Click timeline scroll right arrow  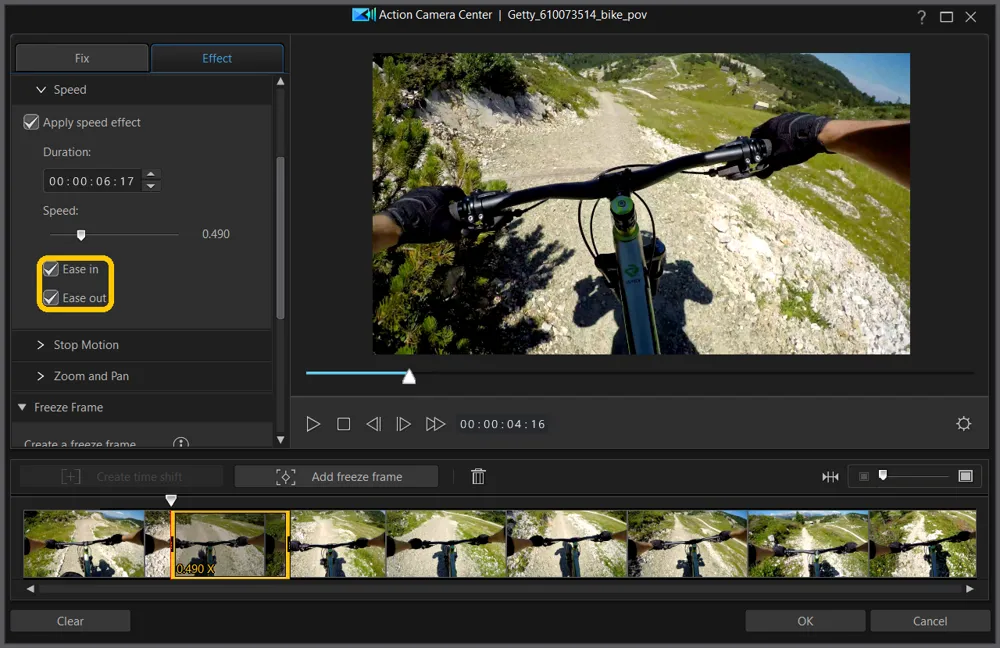coord(970,589)
